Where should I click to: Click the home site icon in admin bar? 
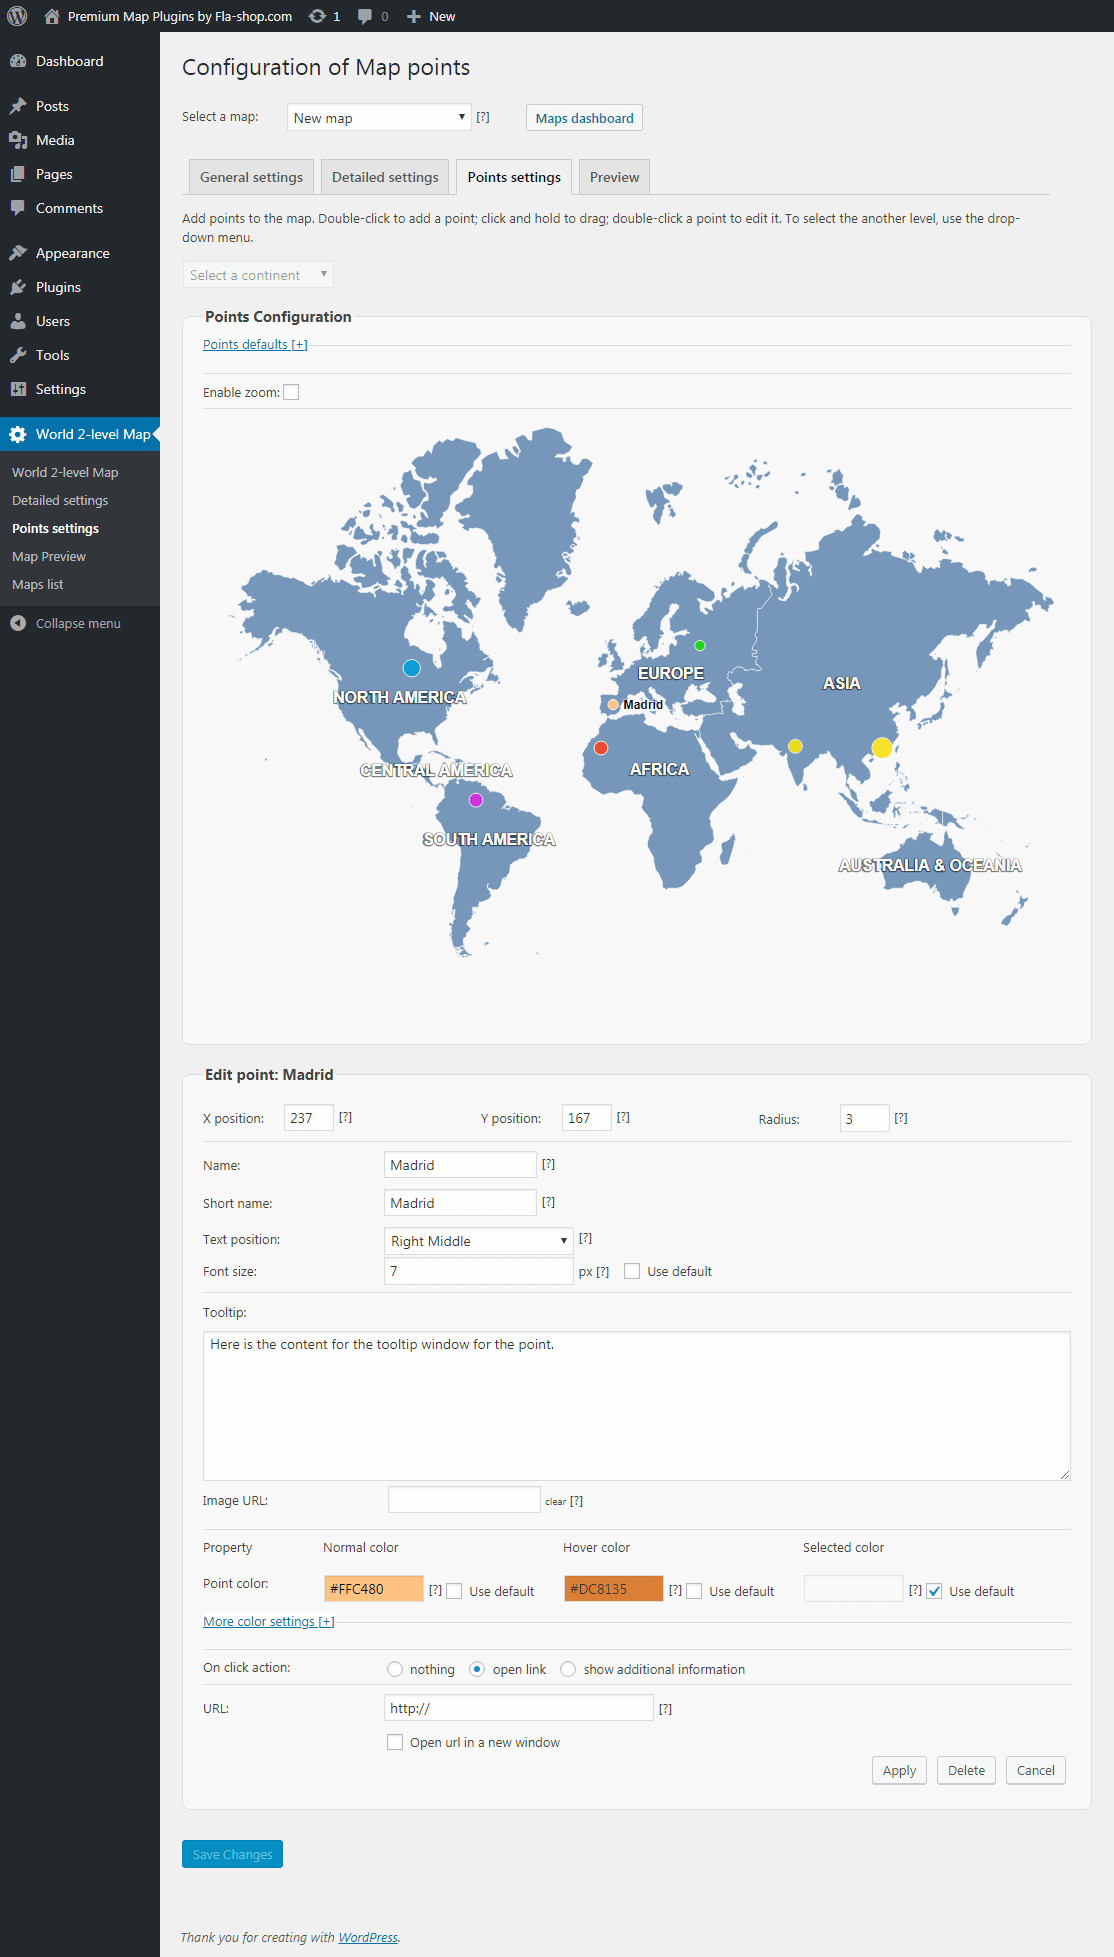click(x=52, y=16)
